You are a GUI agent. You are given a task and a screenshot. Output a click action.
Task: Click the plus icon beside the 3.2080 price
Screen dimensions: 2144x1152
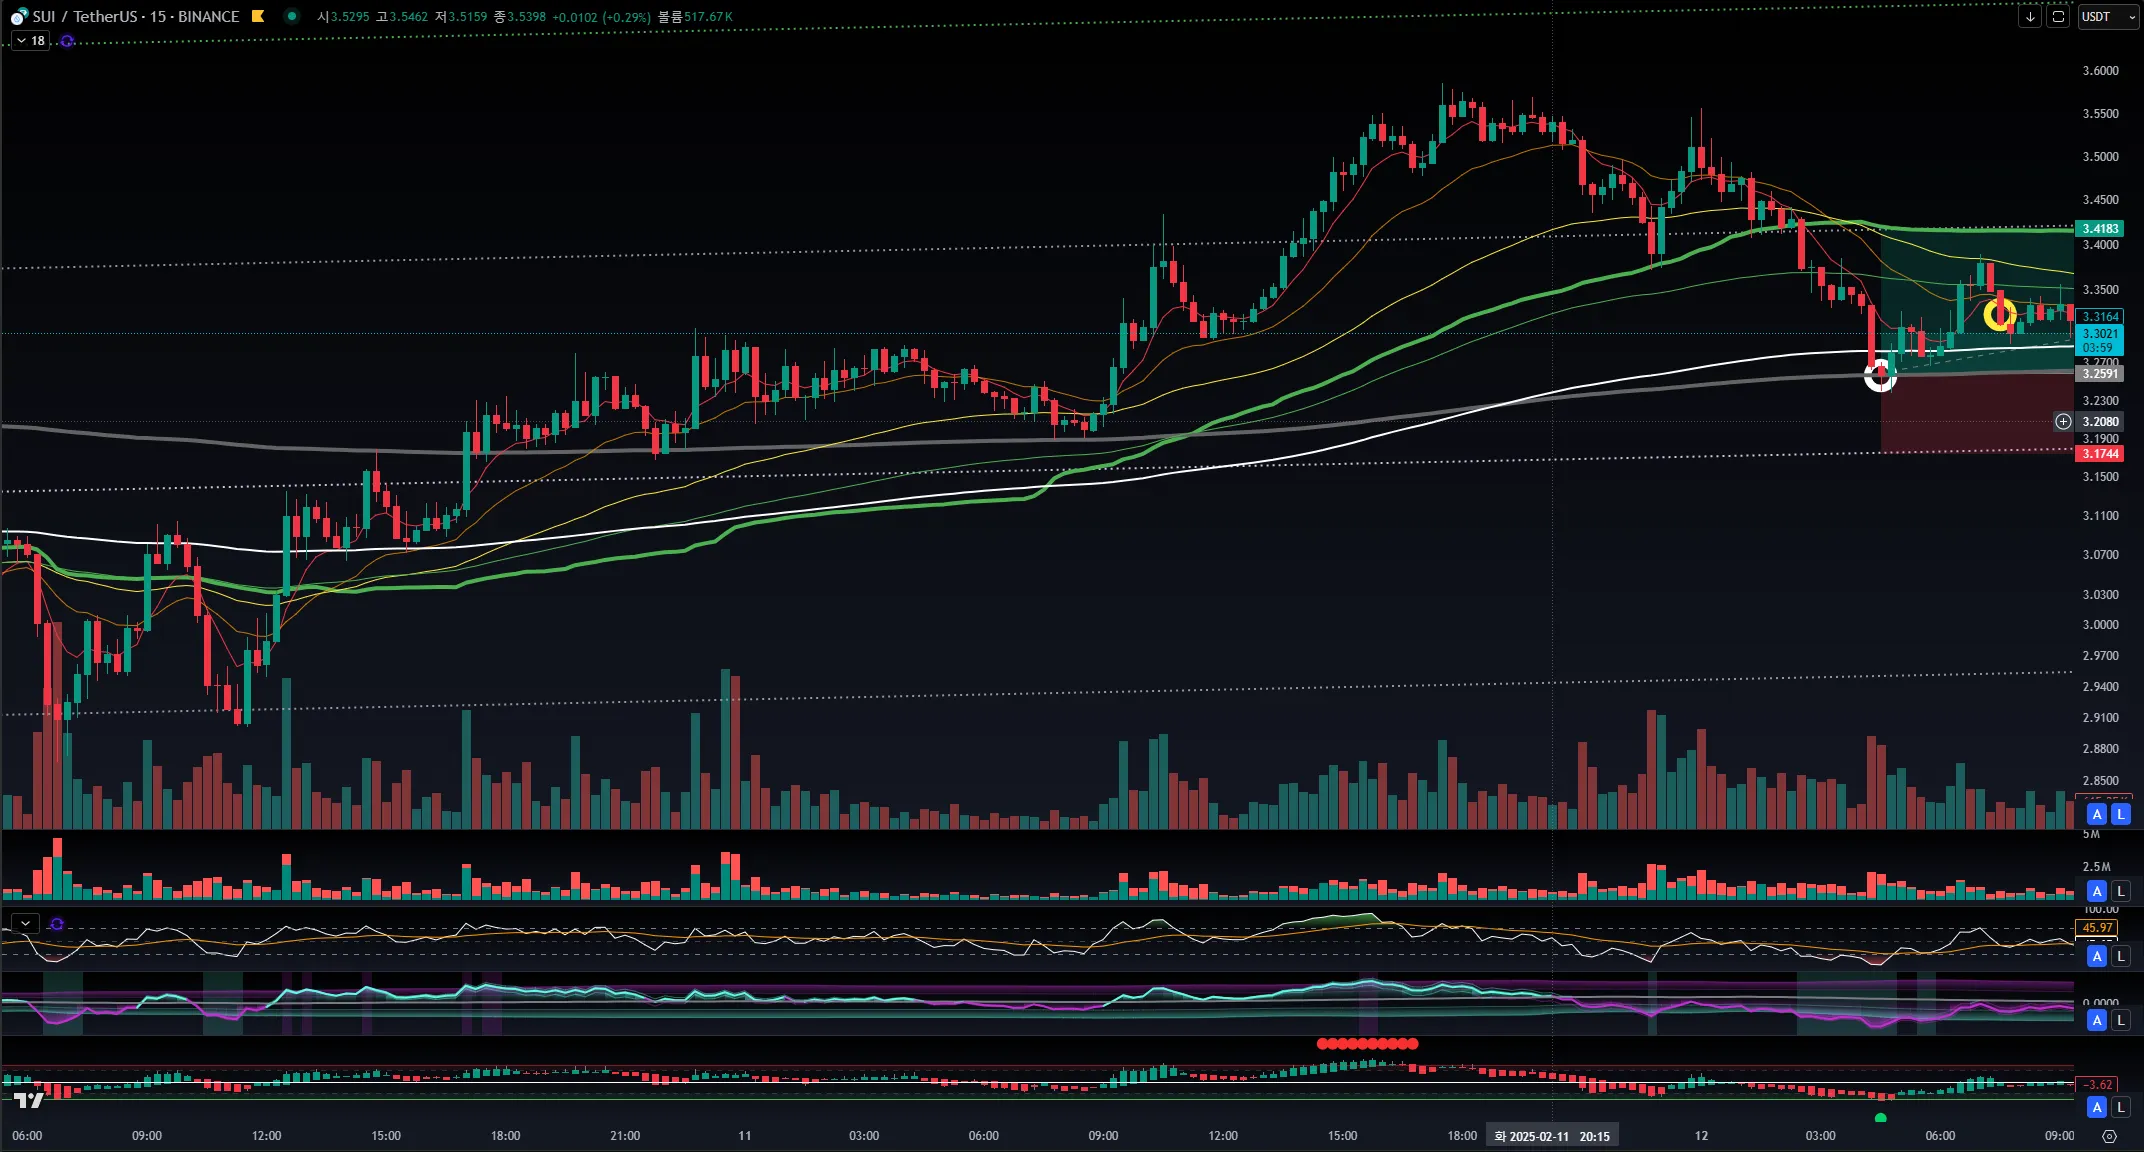[2063, 422]
